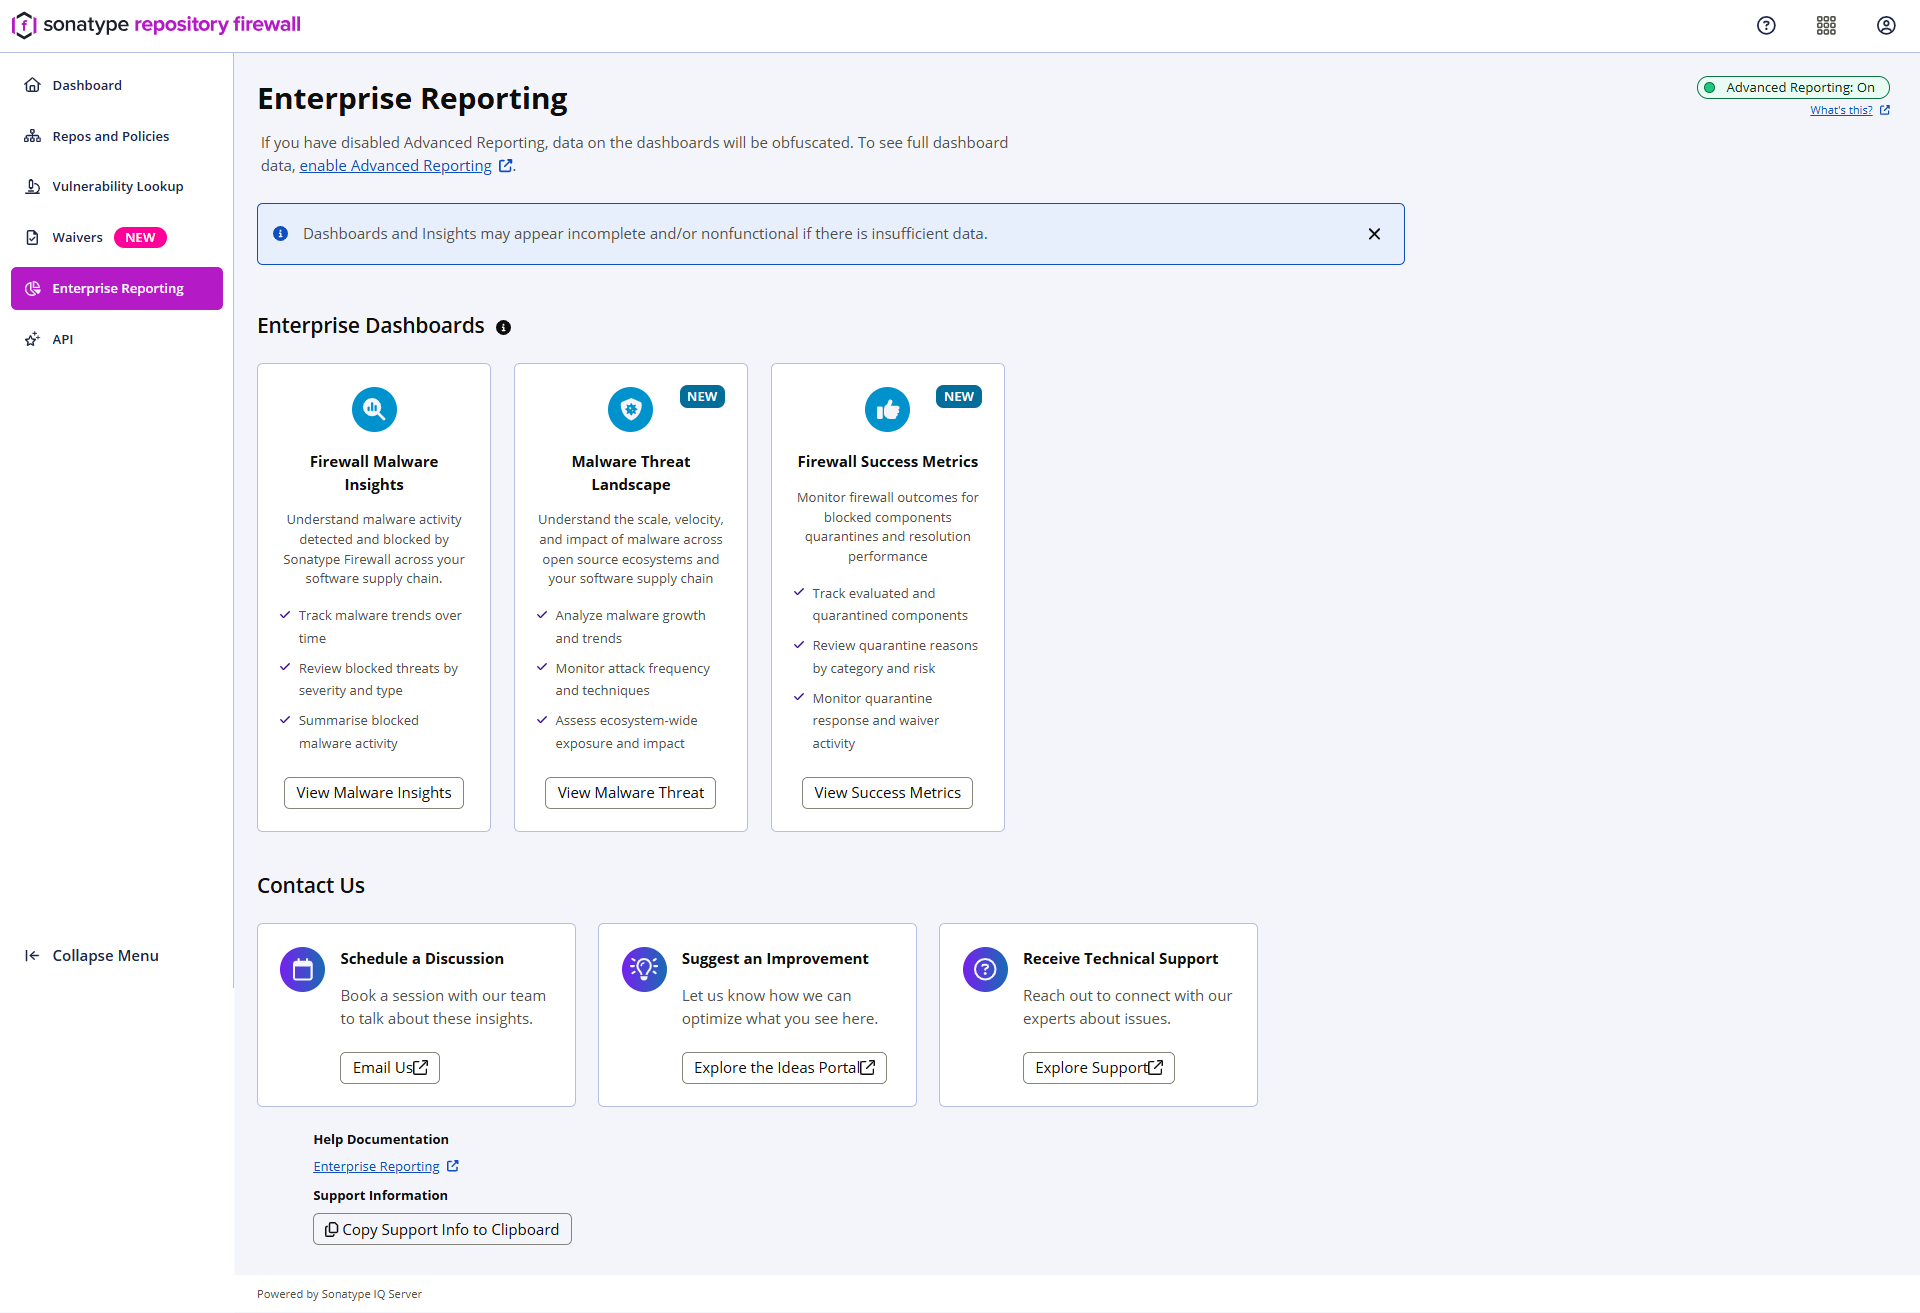Open Repos and Policies page
Screen dimensions: 1920x1313
(x=117, y=136)
